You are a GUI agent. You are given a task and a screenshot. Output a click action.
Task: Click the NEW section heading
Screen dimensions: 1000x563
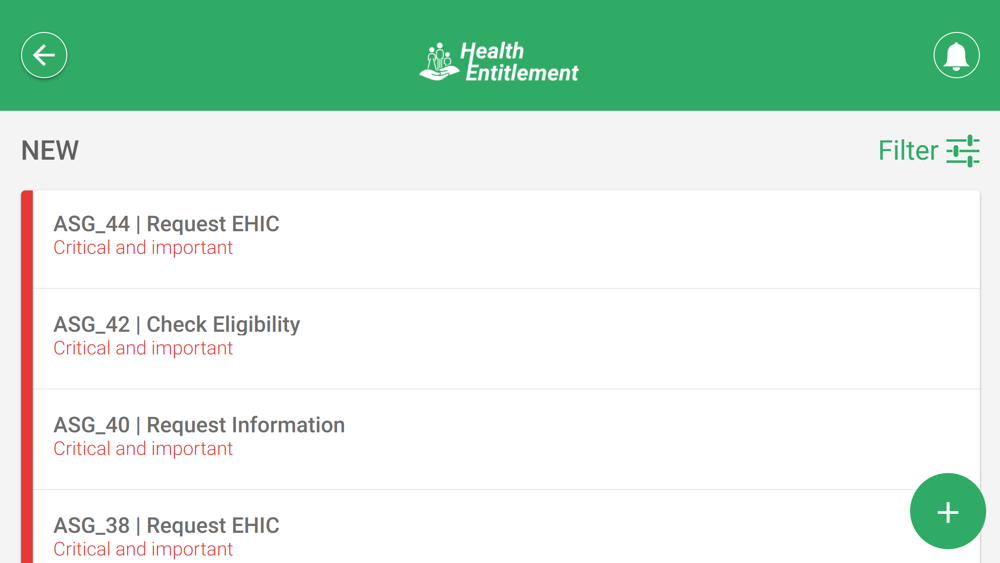pos(50,151)
